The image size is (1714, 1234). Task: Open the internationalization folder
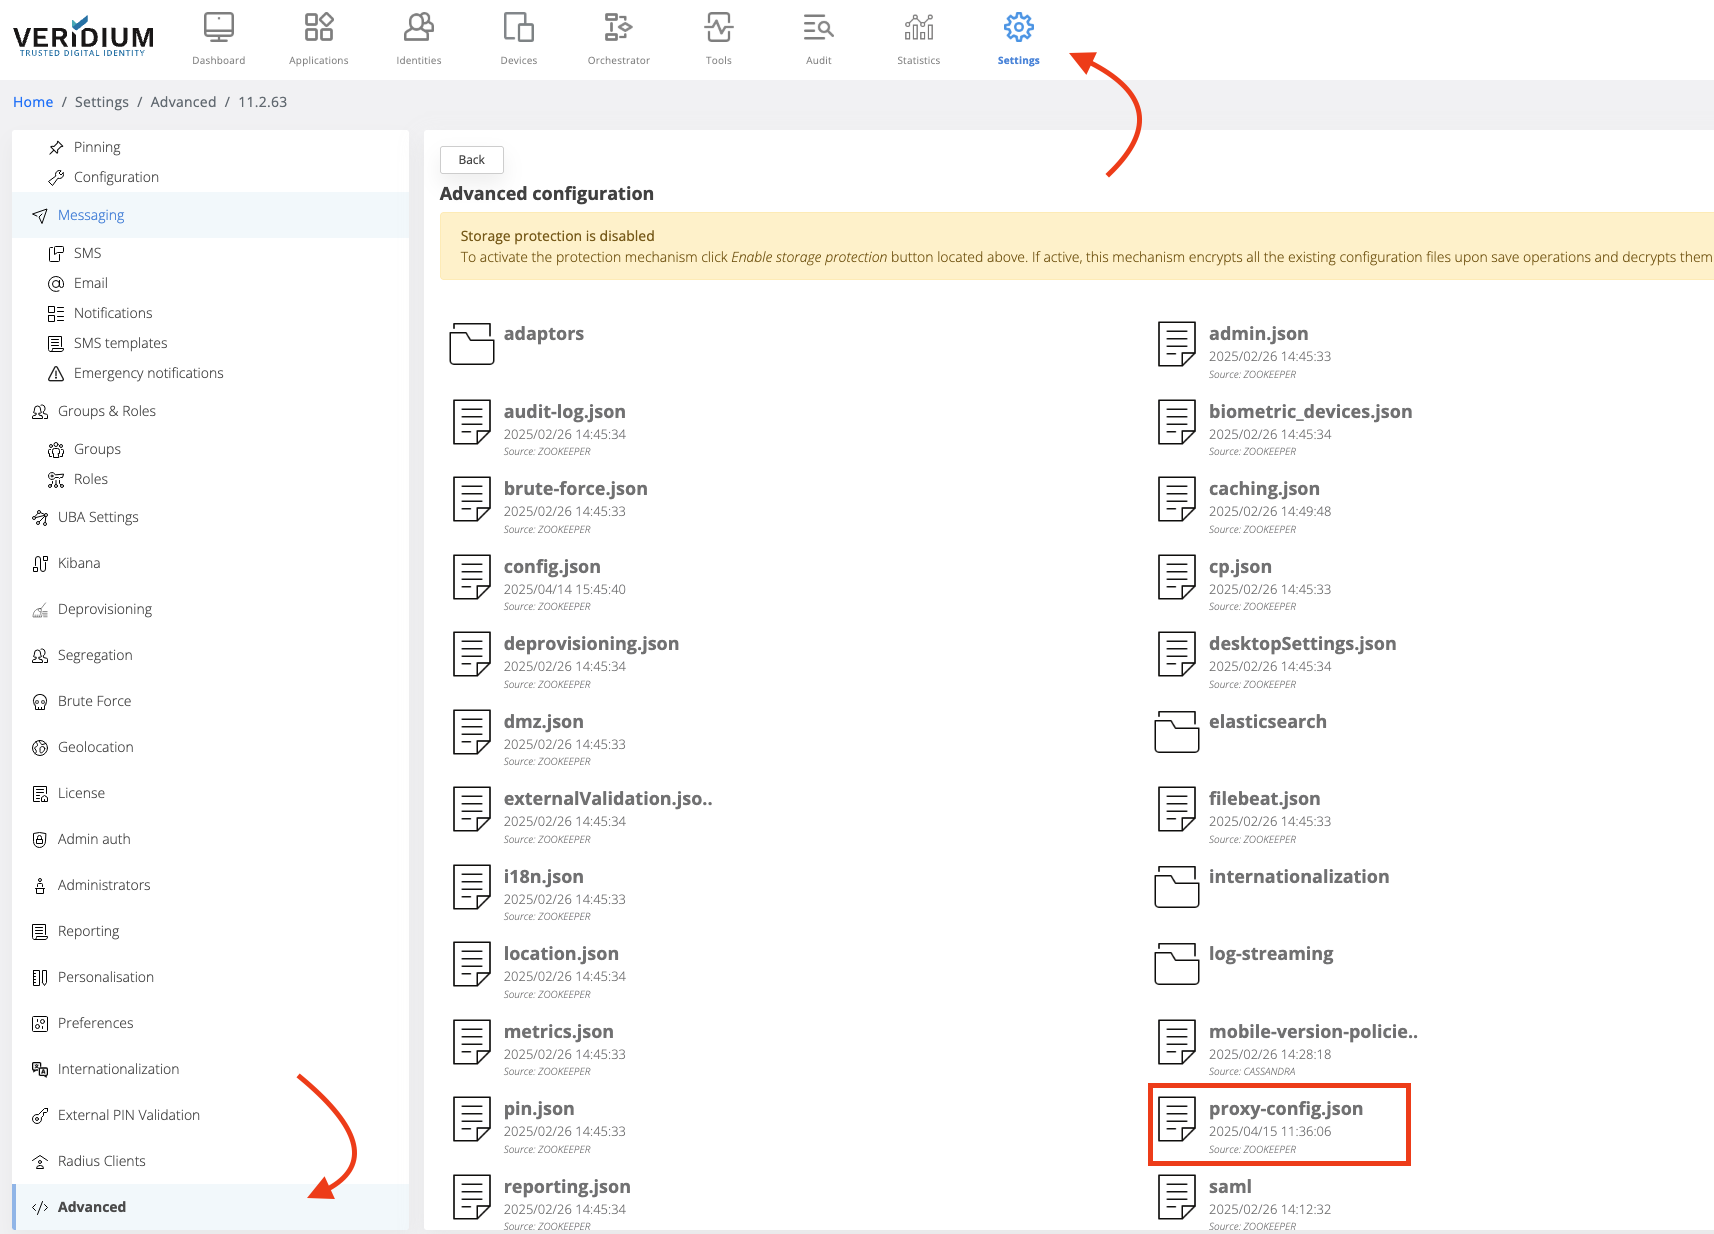click(x=1298, y=877)
